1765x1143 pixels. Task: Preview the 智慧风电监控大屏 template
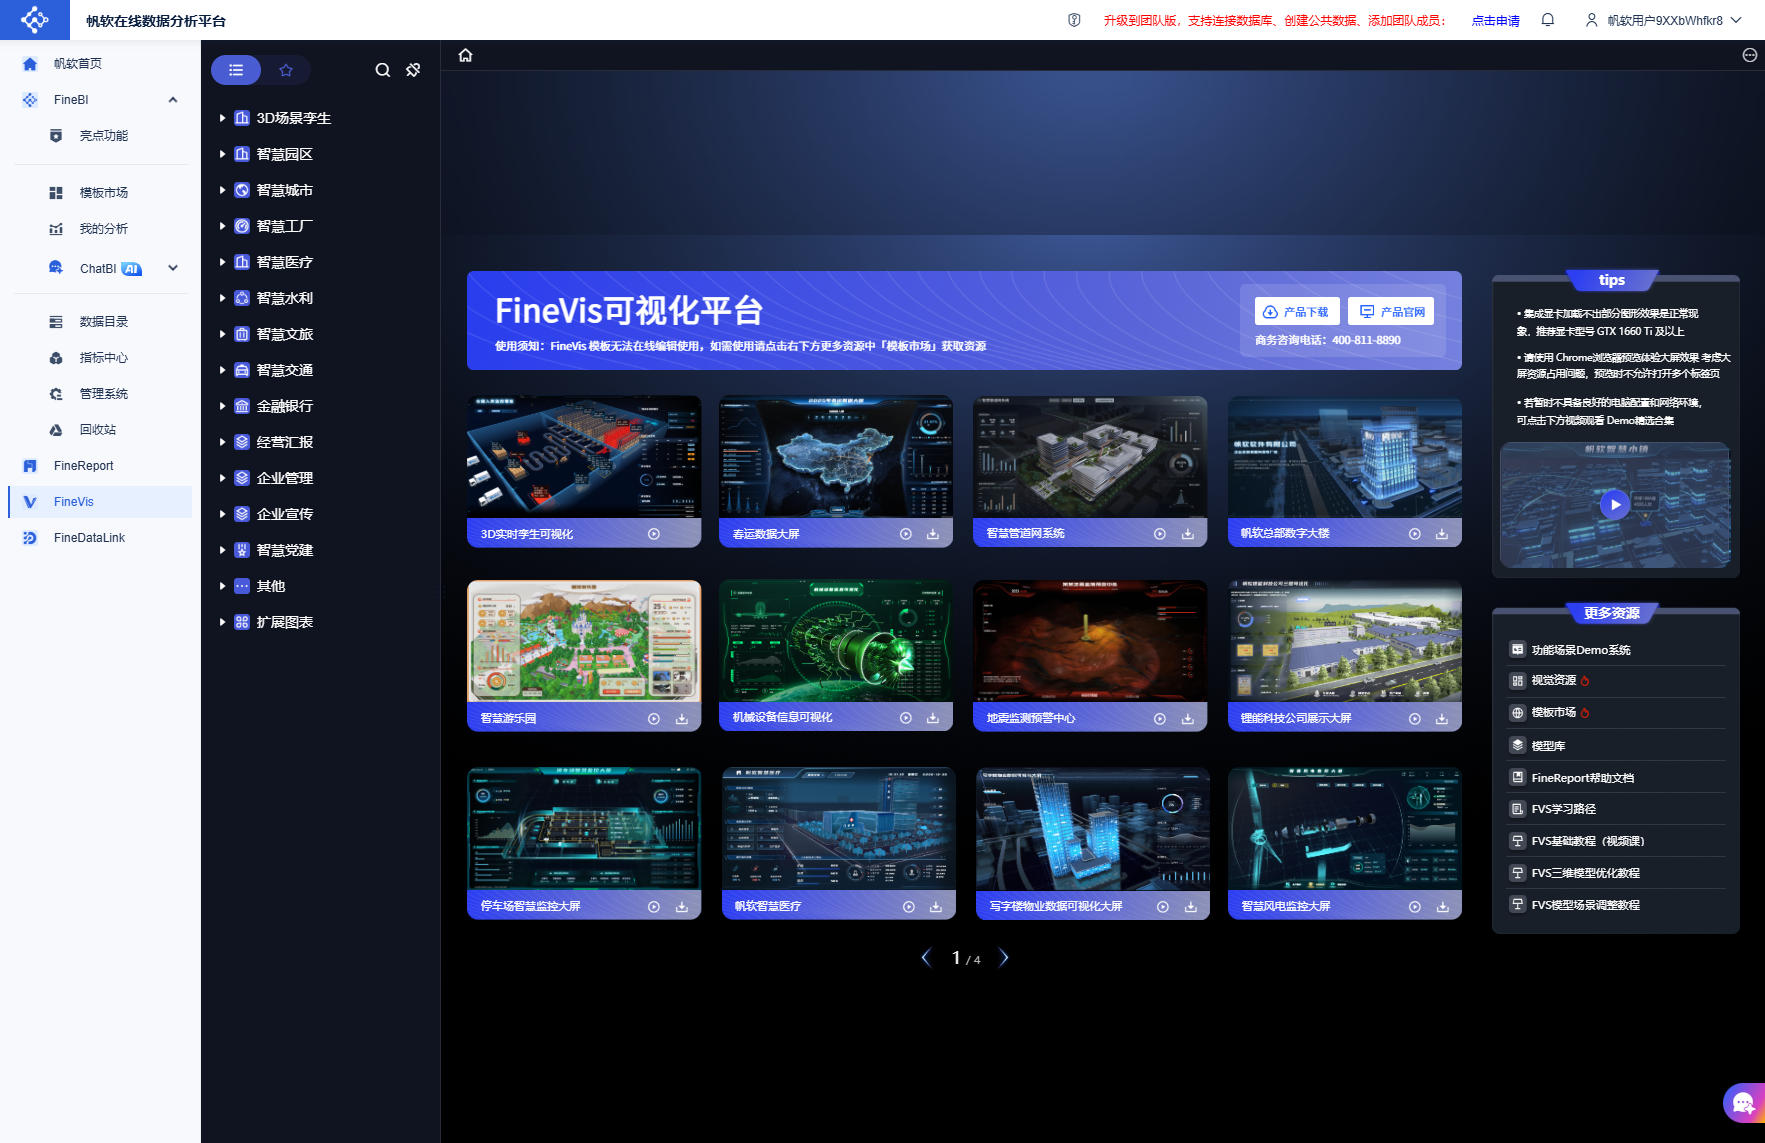point(1415,907)
